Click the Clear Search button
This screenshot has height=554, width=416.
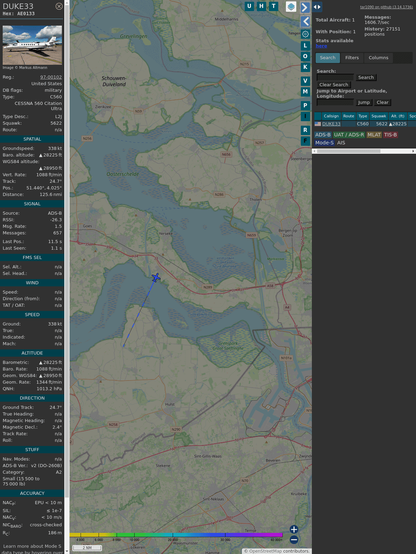(334, 85)
